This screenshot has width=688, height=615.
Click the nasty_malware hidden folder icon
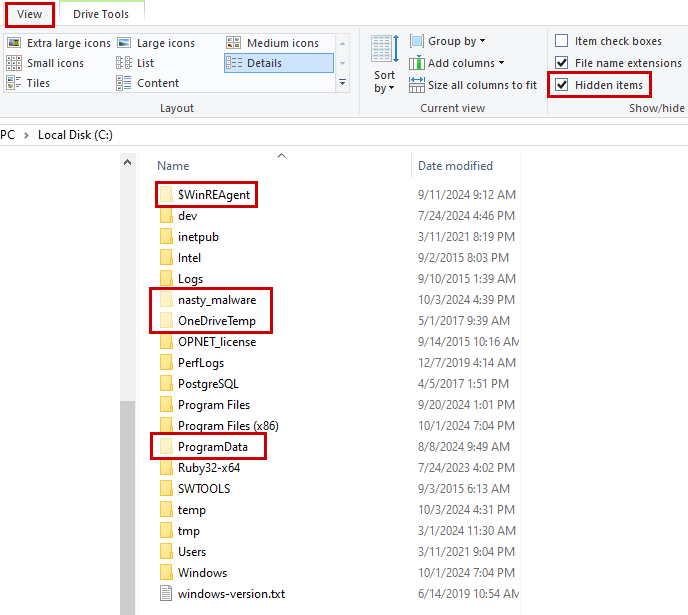coord(166,300)
